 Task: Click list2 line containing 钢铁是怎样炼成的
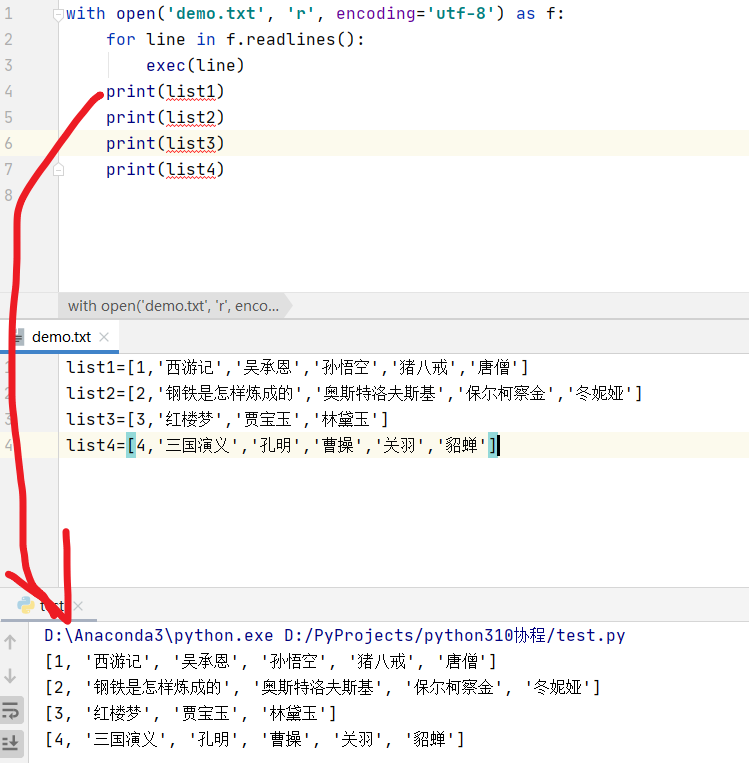pyautogui.click(x=354, y=393)
